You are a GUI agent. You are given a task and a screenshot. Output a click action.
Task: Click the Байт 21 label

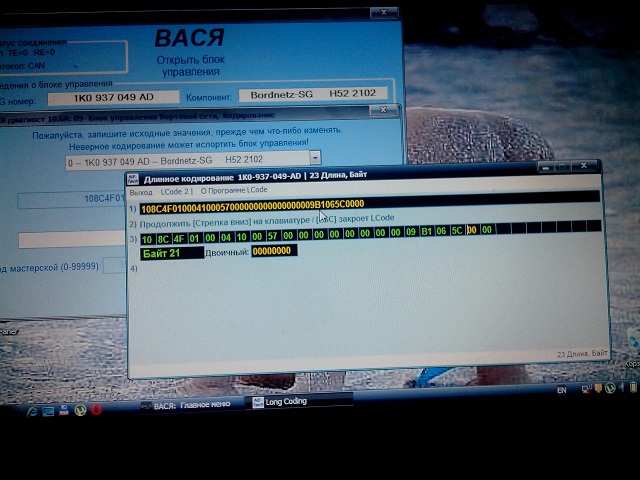[171, 253]
